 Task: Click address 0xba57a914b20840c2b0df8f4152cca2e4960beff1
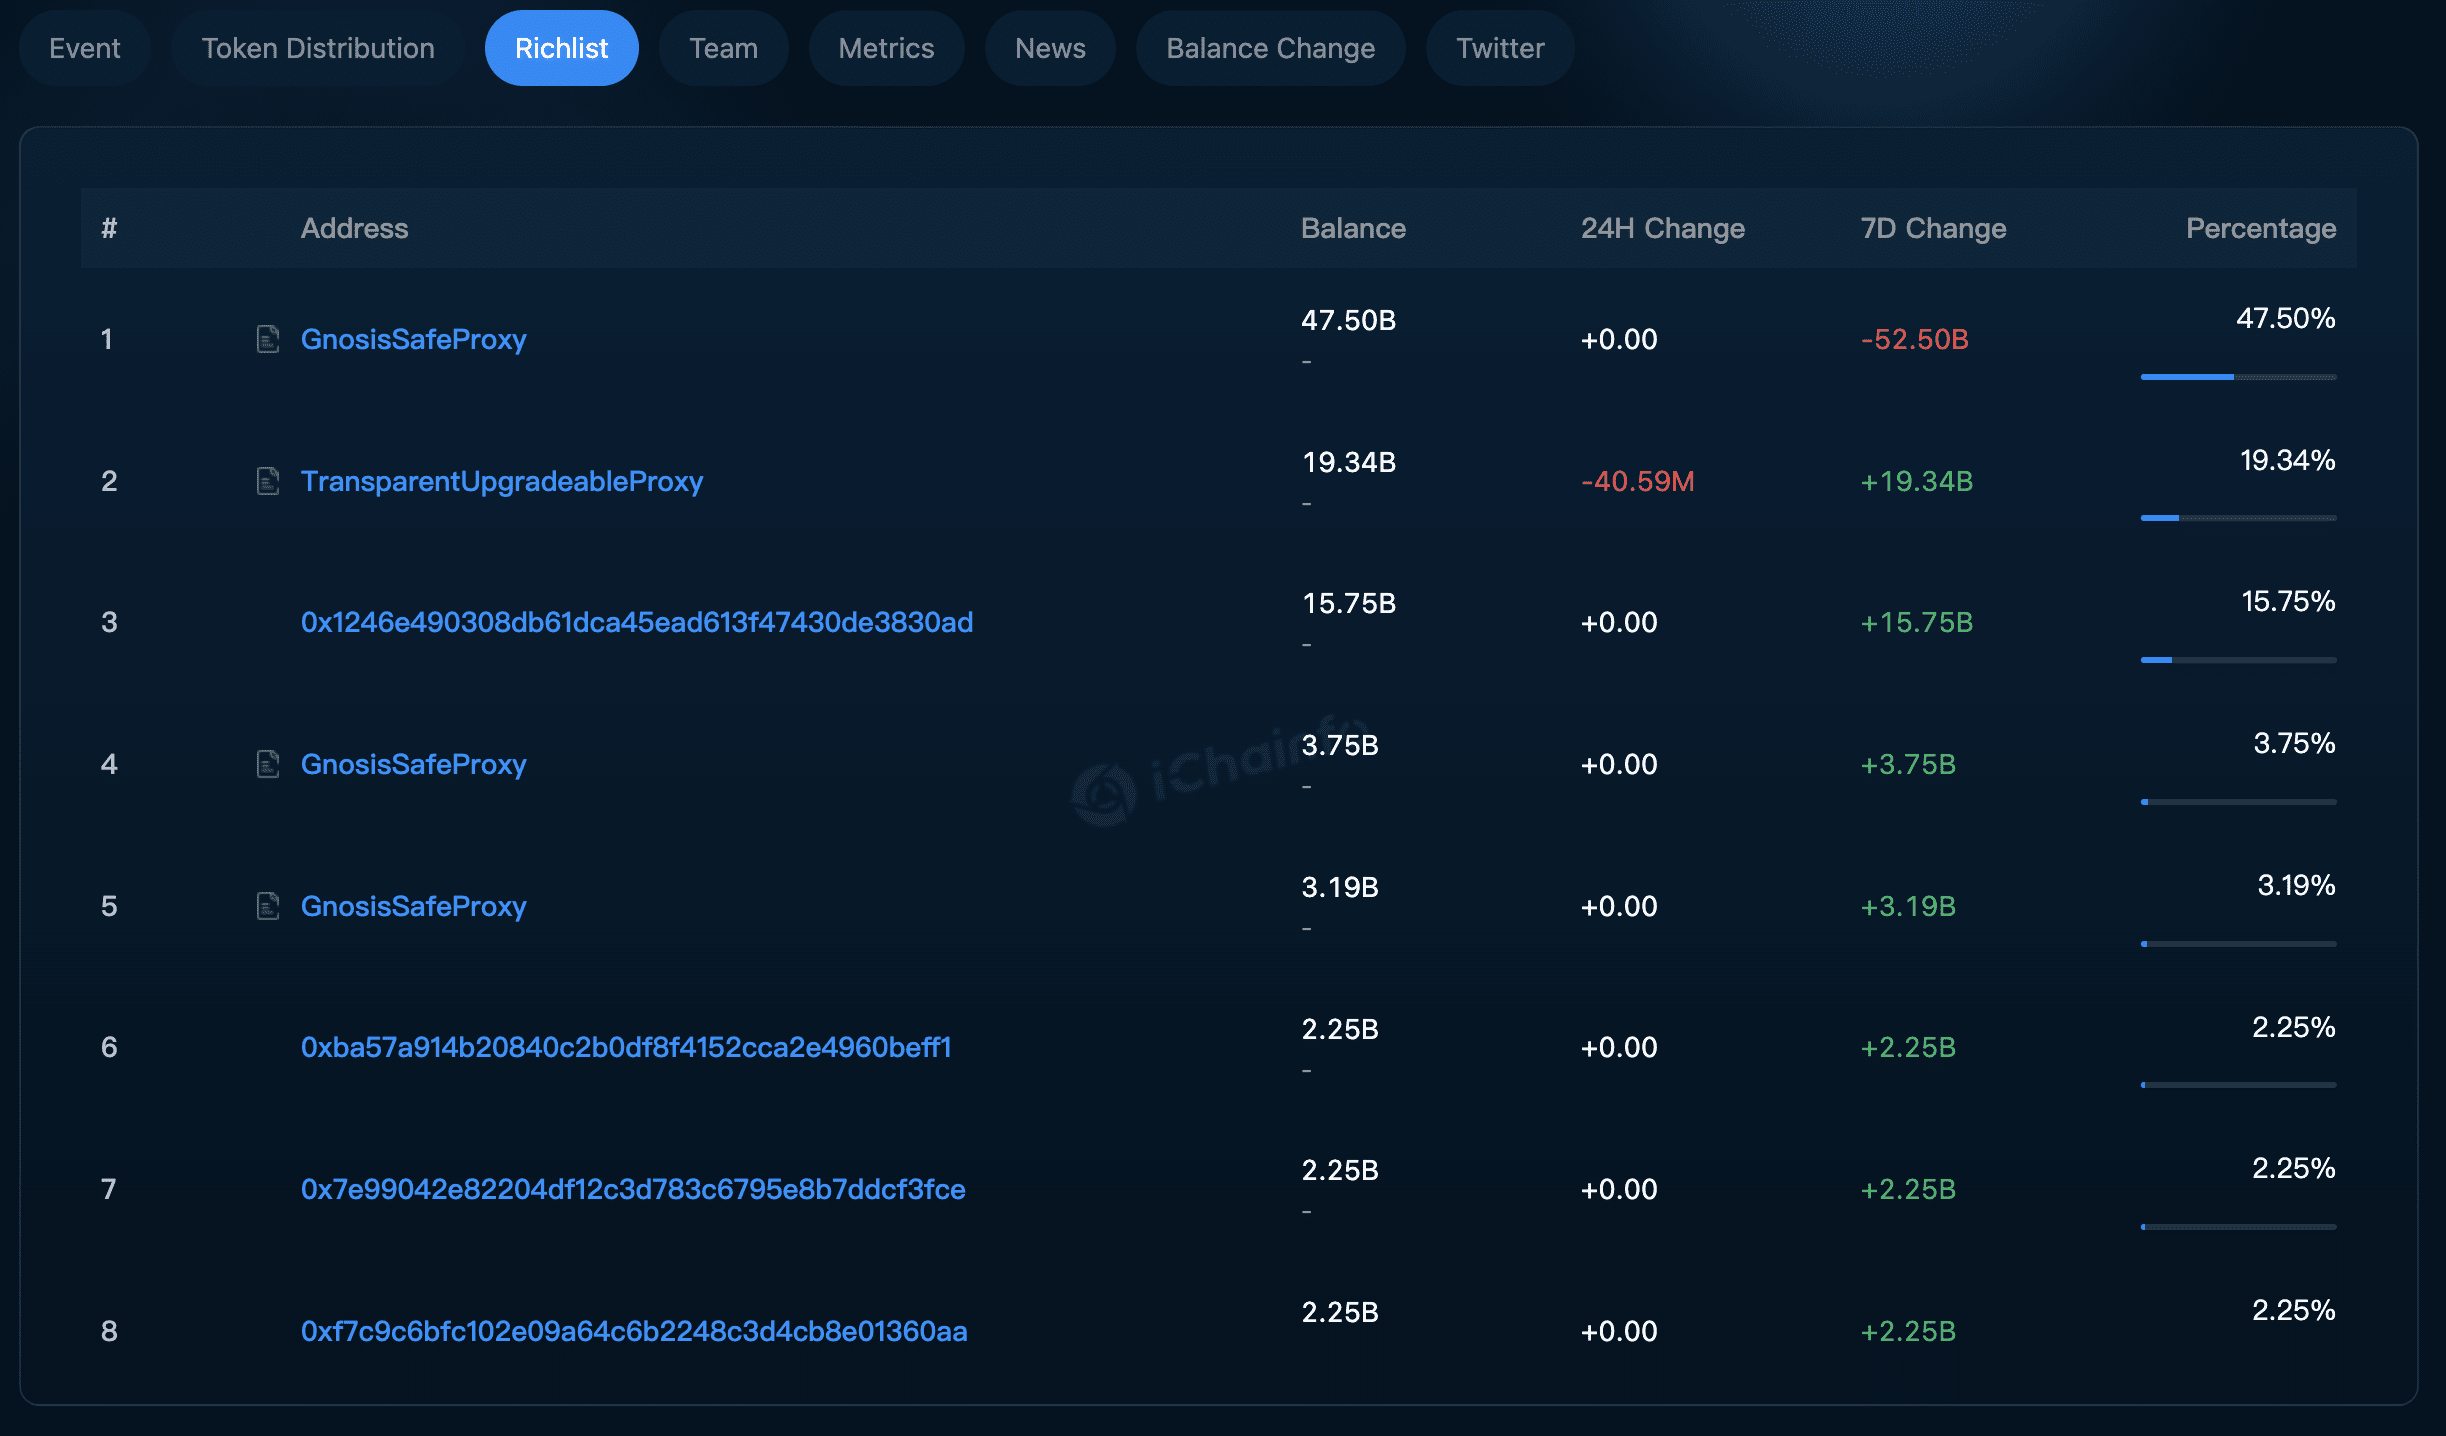(x=627, y=1047)
